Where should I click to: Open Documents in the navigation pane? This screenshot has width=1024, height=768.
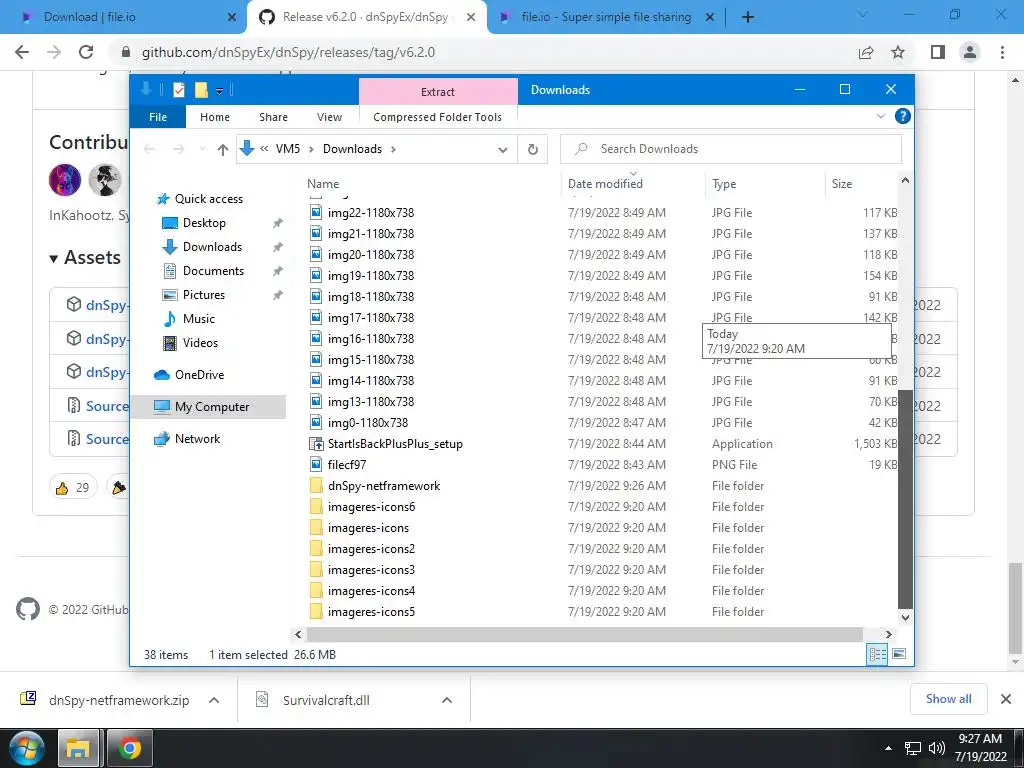tap(213, 270)
